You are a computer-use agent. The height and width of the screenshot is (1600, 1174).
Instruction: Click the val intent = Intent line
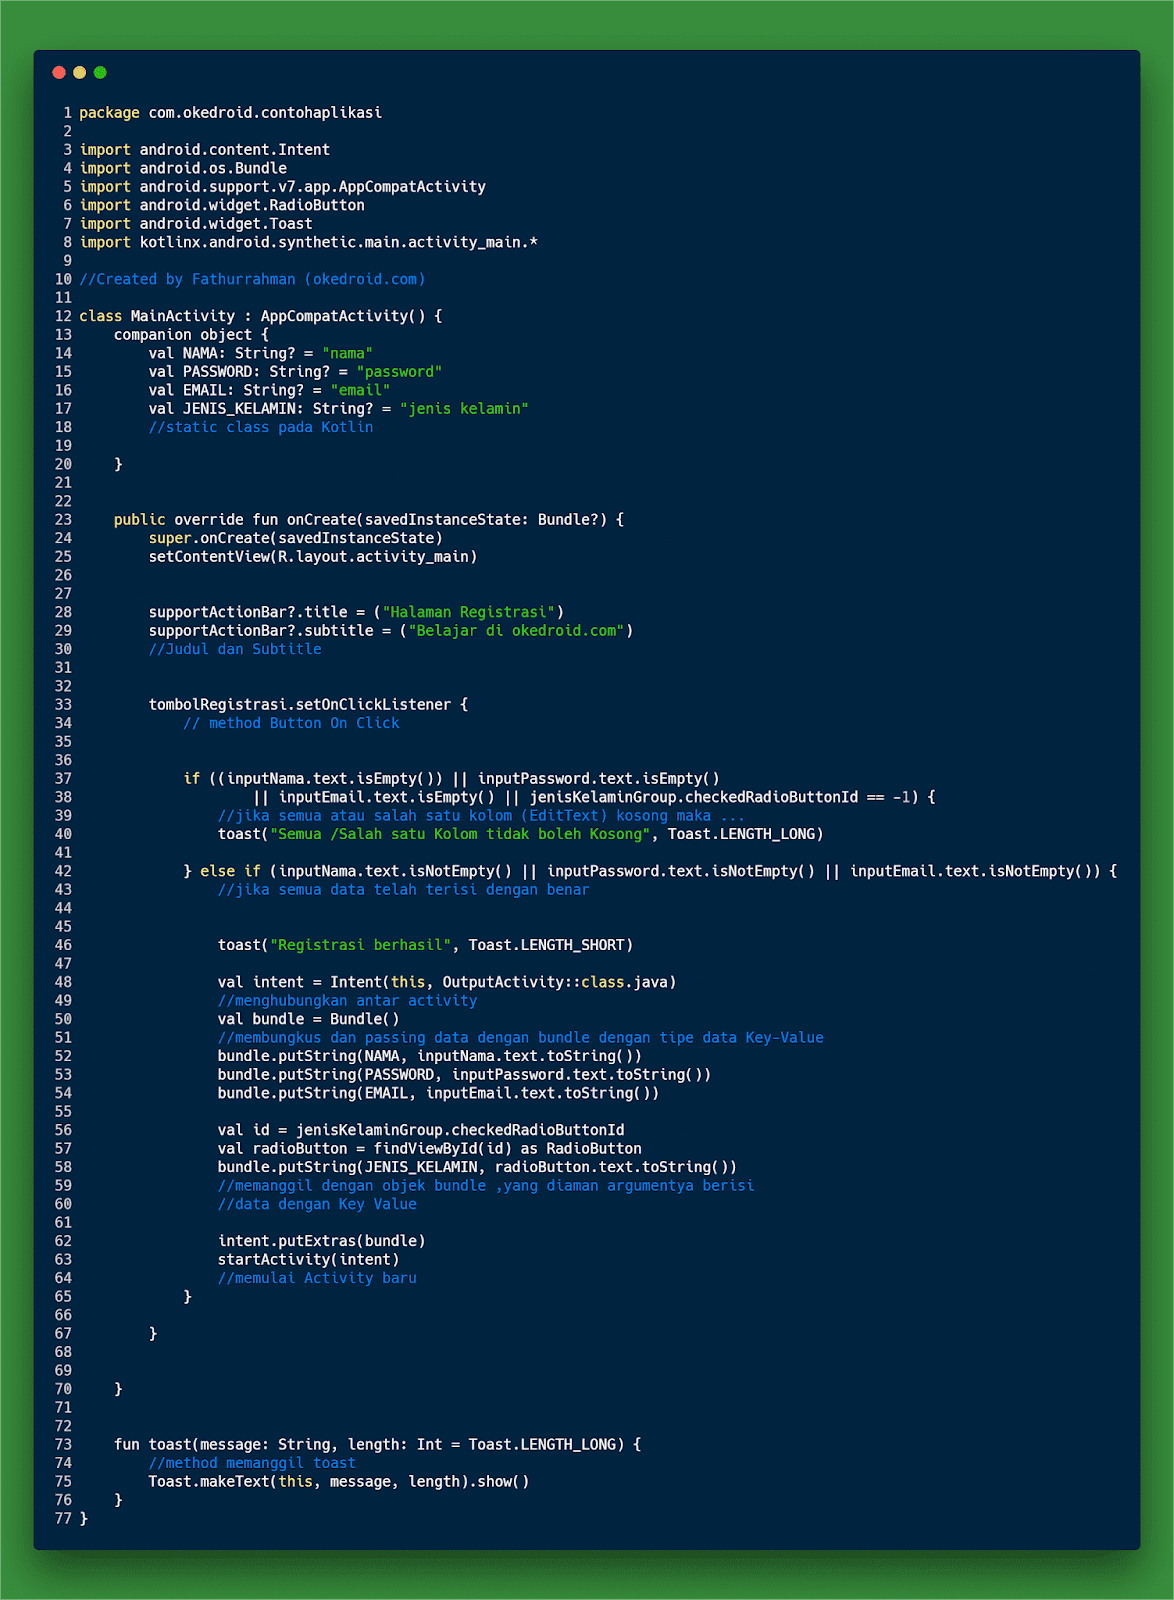pos(447,982)
